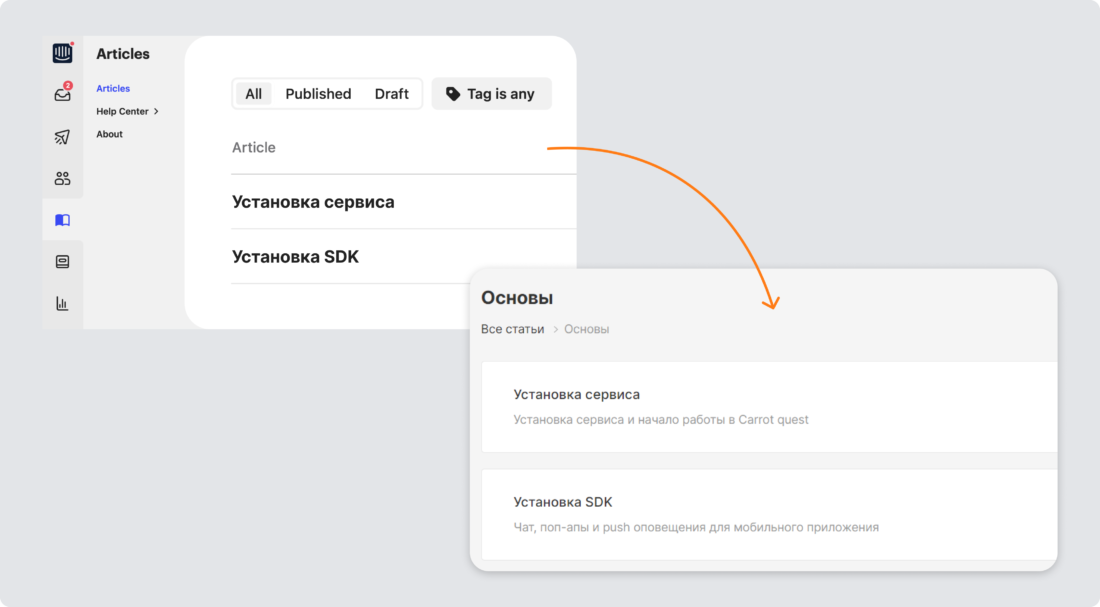Click the description Установка сервиса и начало работы
The width and height of the screenshot is (1100, 607).
point(661,420)
